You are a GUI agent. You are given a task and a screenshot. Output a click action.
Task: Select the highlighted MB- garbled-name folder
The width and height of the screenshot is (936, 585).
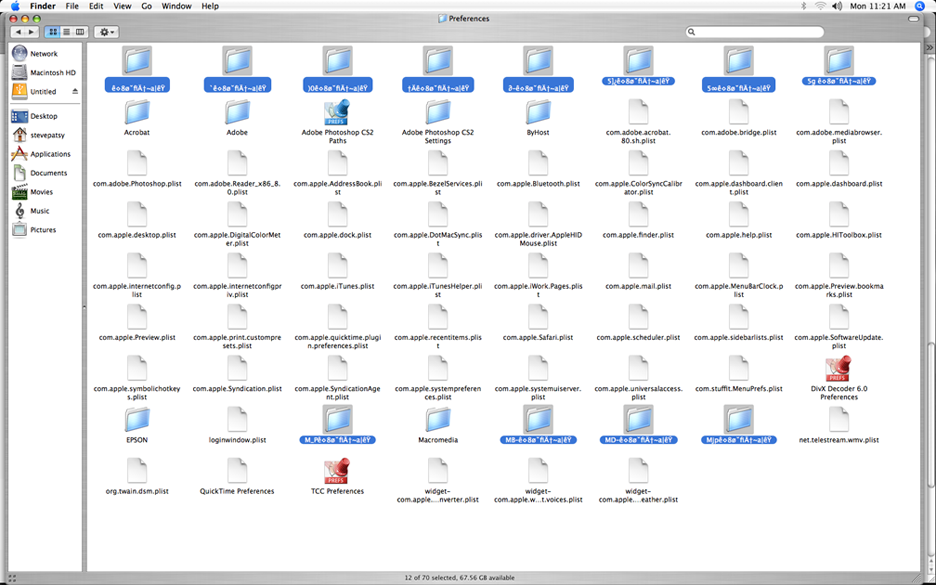point(538,421)
